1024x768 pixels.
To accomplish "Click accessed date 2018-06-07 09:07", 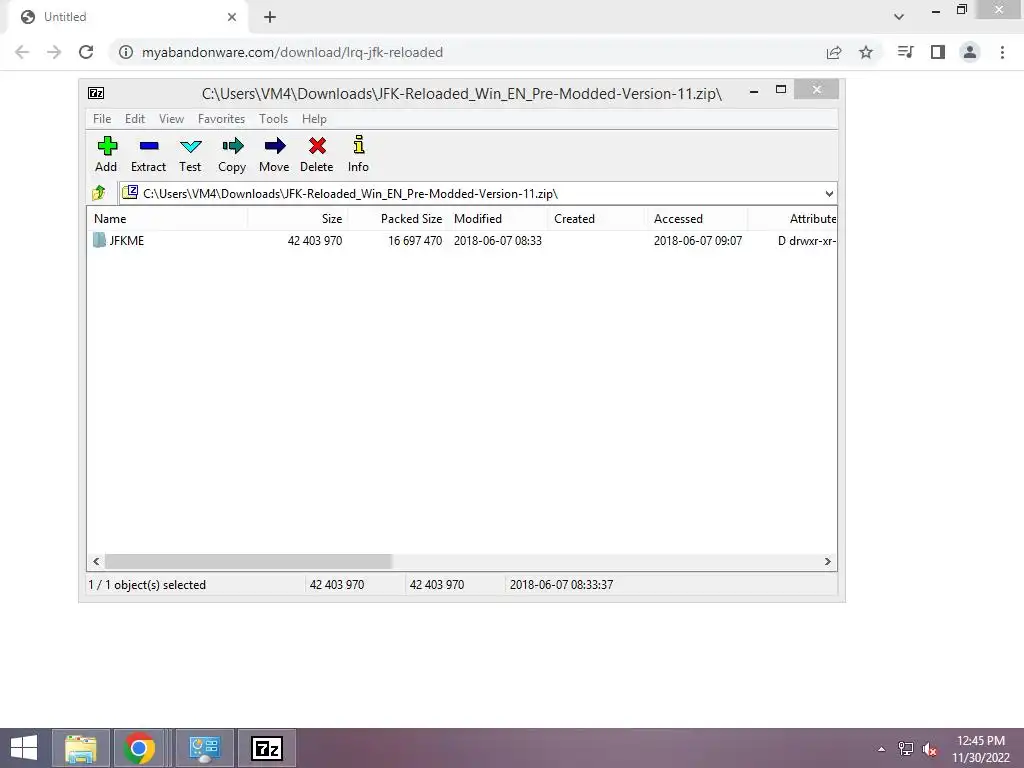I will pyautogui.click(x=697, y=240).
